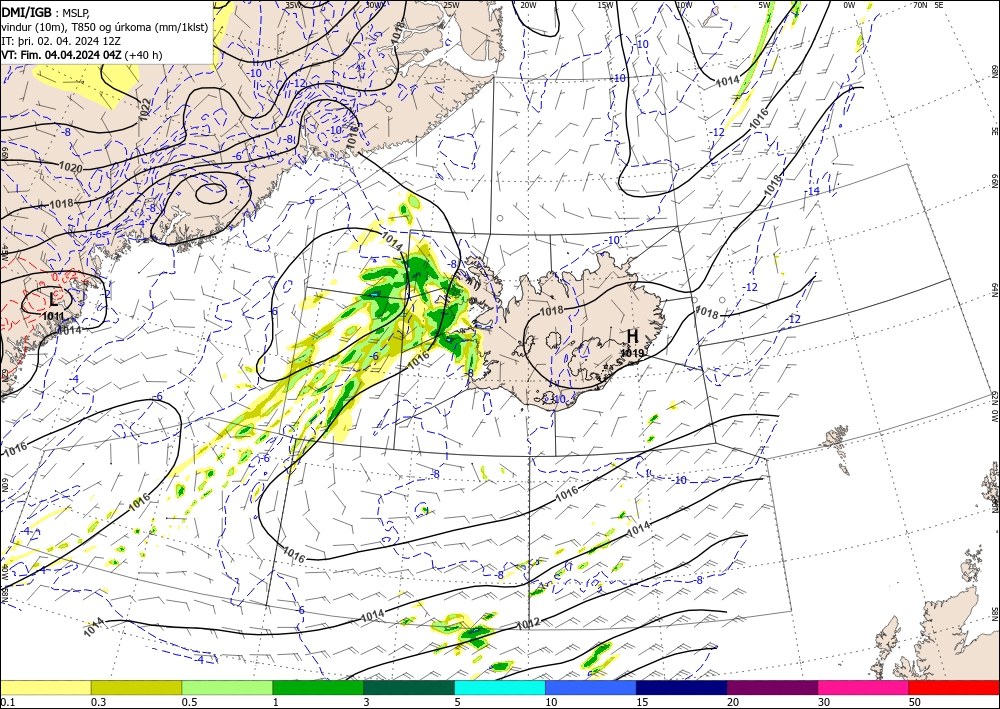Click the 20W longitude label
The width and height of the screenshot is (1000, 709).
point(527,5)
